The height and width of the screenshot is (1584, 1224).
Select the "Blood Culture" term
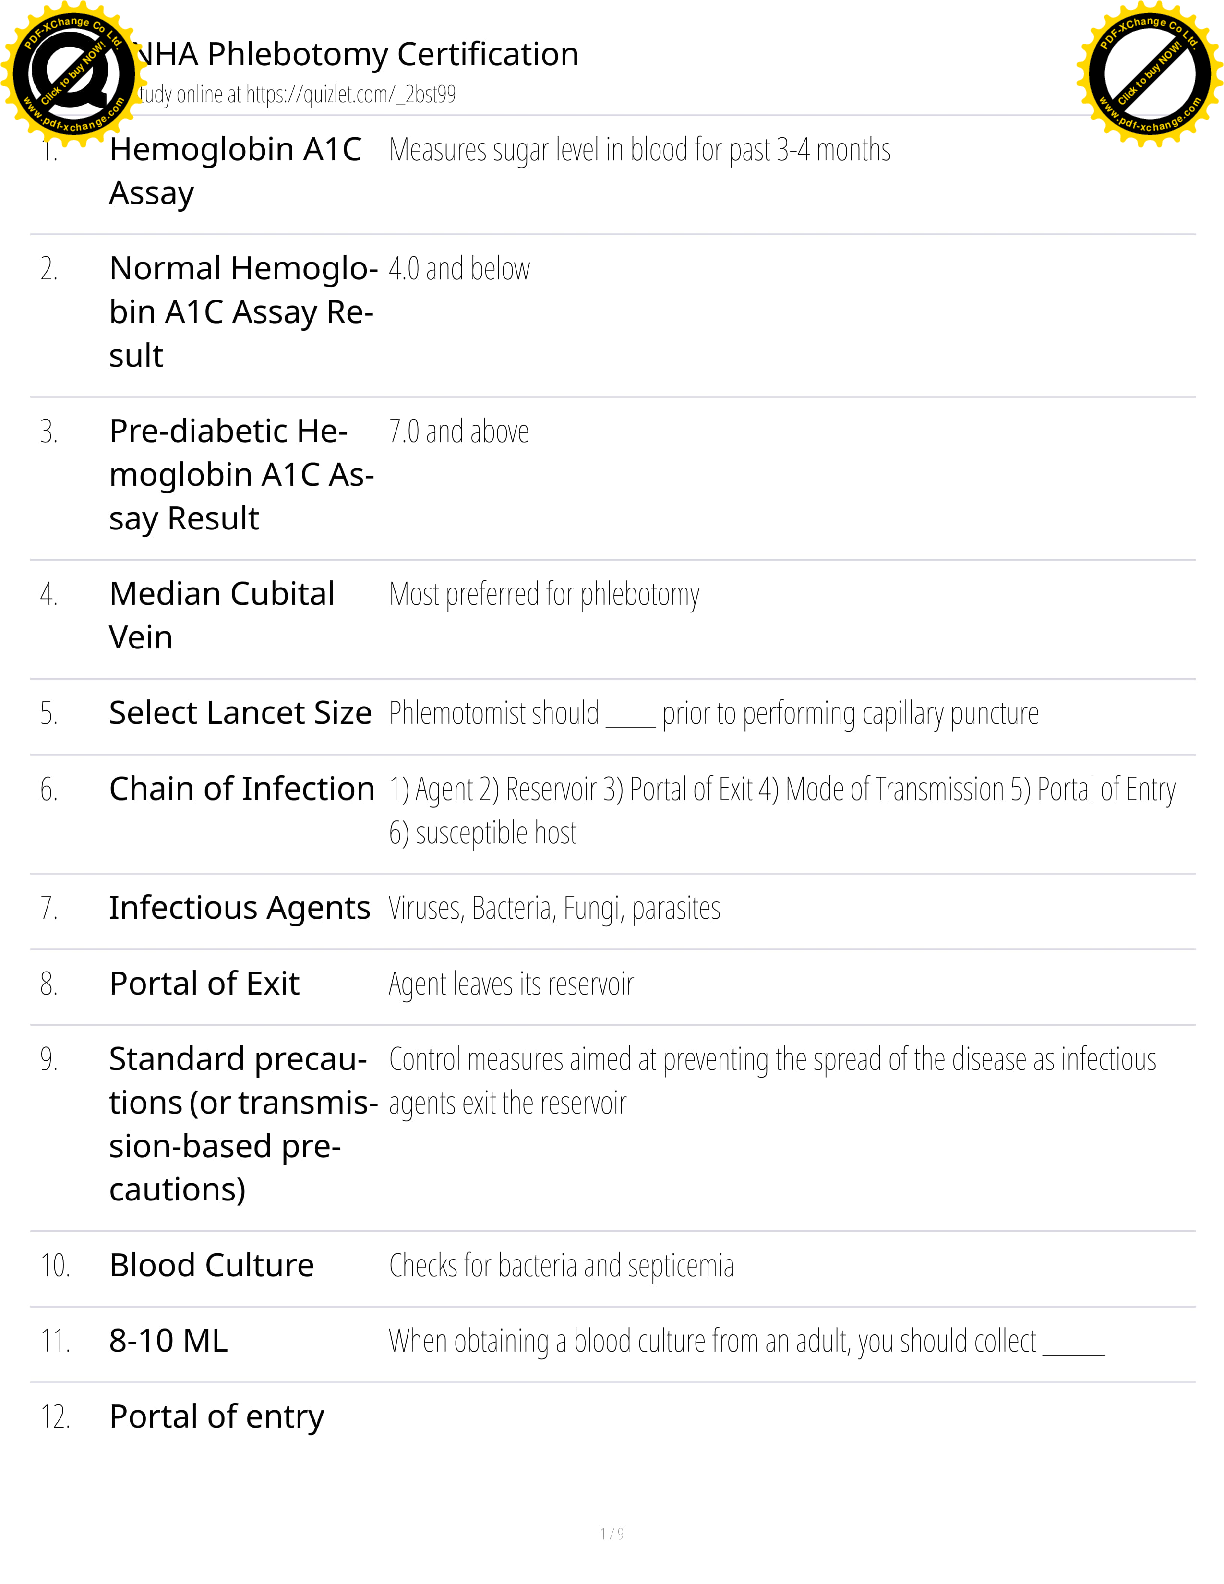(211, 1266)
